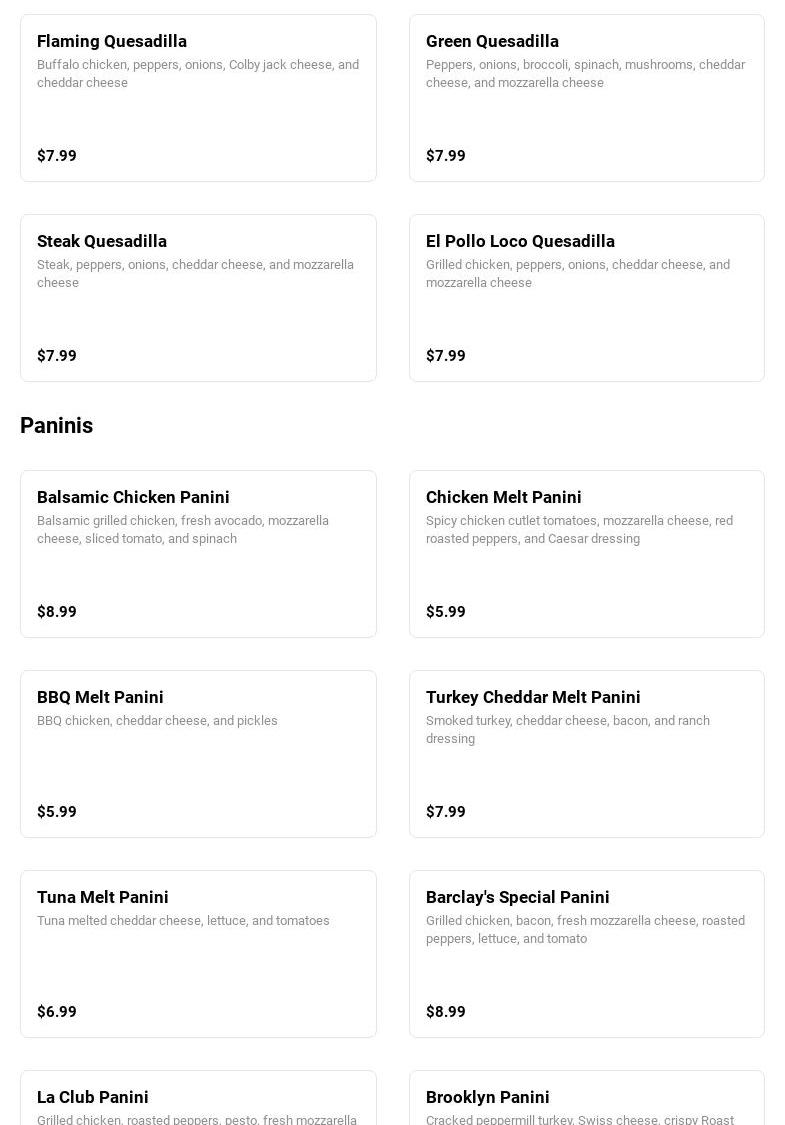Click the Tuna Melt Panini title
The image size is (785, 1125).
pos(103,897)
